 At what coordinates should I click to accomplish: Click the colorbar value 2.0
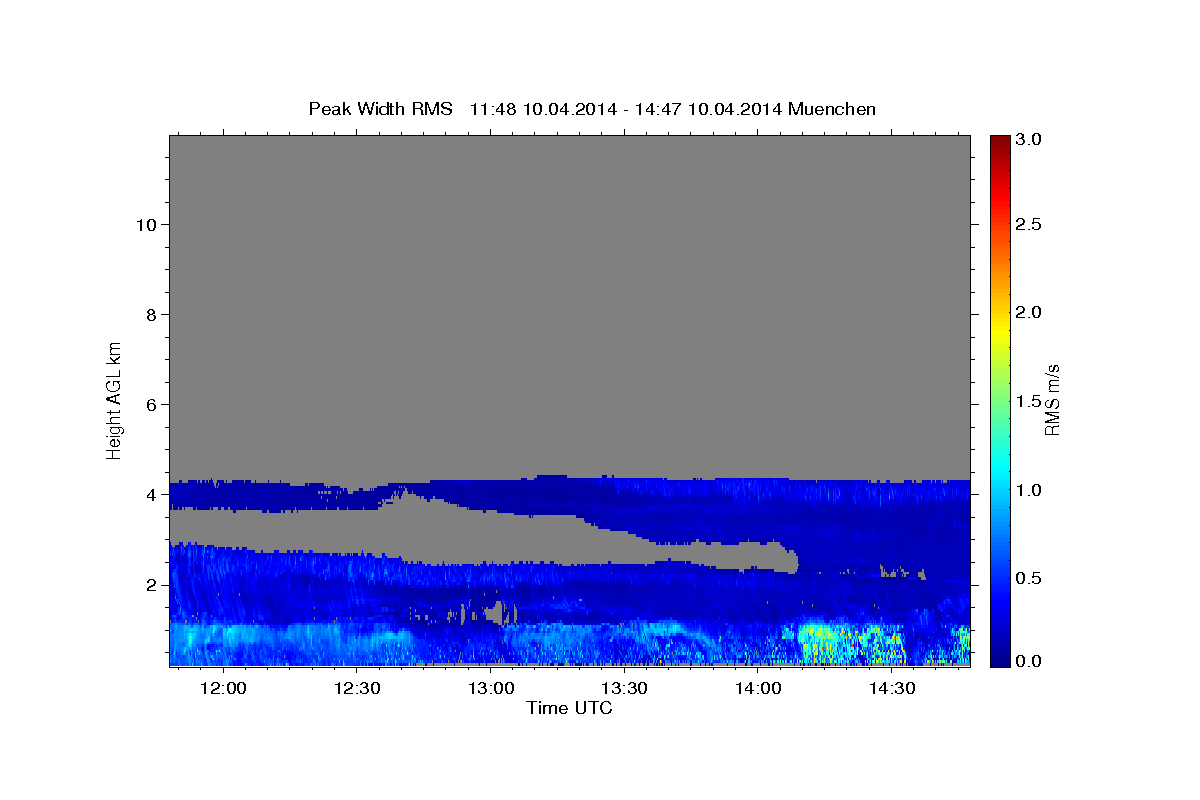tap(1030, 312)
